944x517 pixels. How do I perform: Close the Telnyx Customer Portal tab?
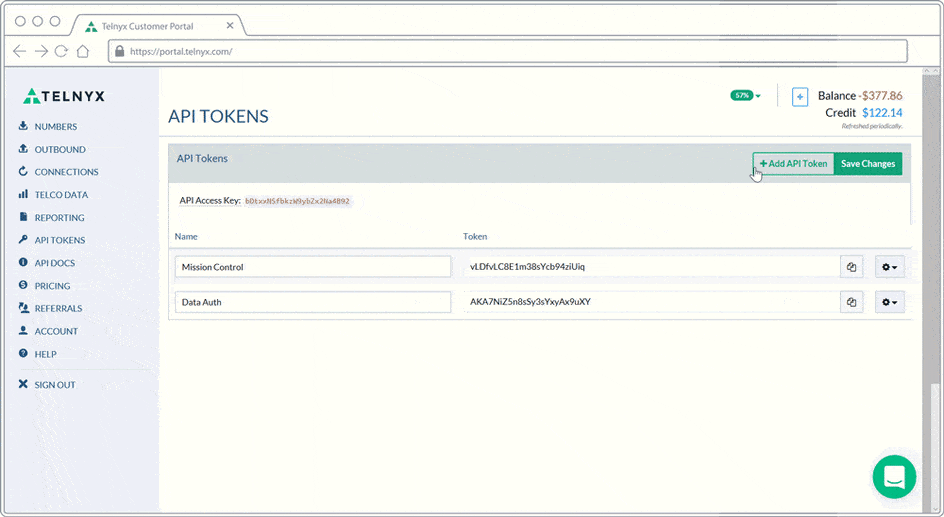tap(230, 26)
